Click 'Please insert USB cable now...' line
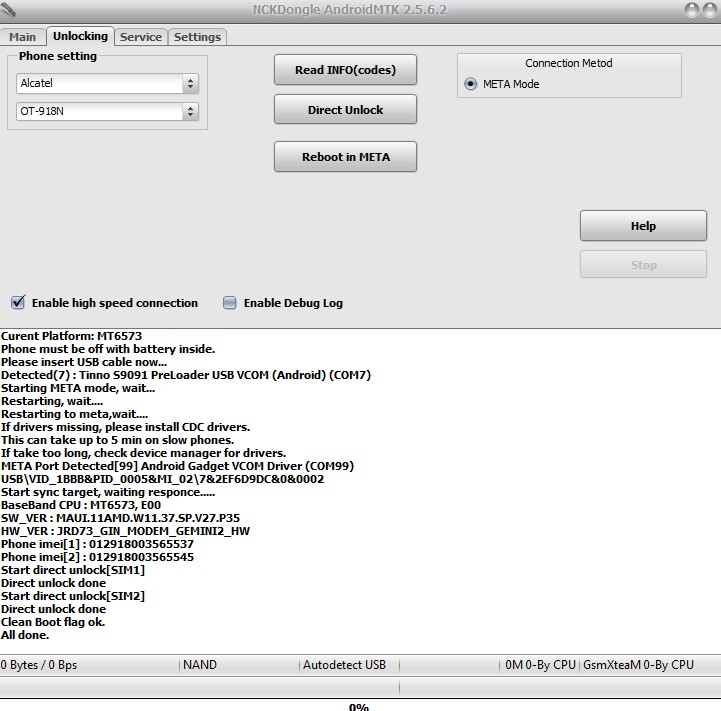 pyautogui.click(x=84, y=362)
